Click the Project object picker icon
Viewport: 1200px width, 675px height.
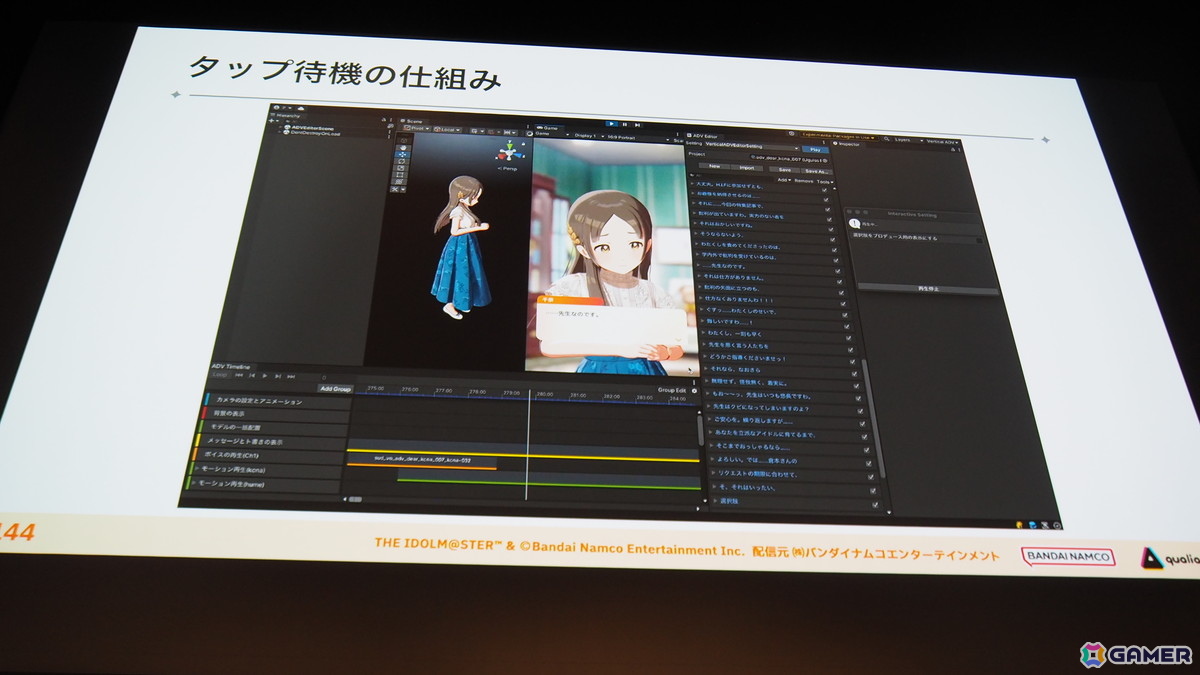pyautogui.click(x=825, y=161)
